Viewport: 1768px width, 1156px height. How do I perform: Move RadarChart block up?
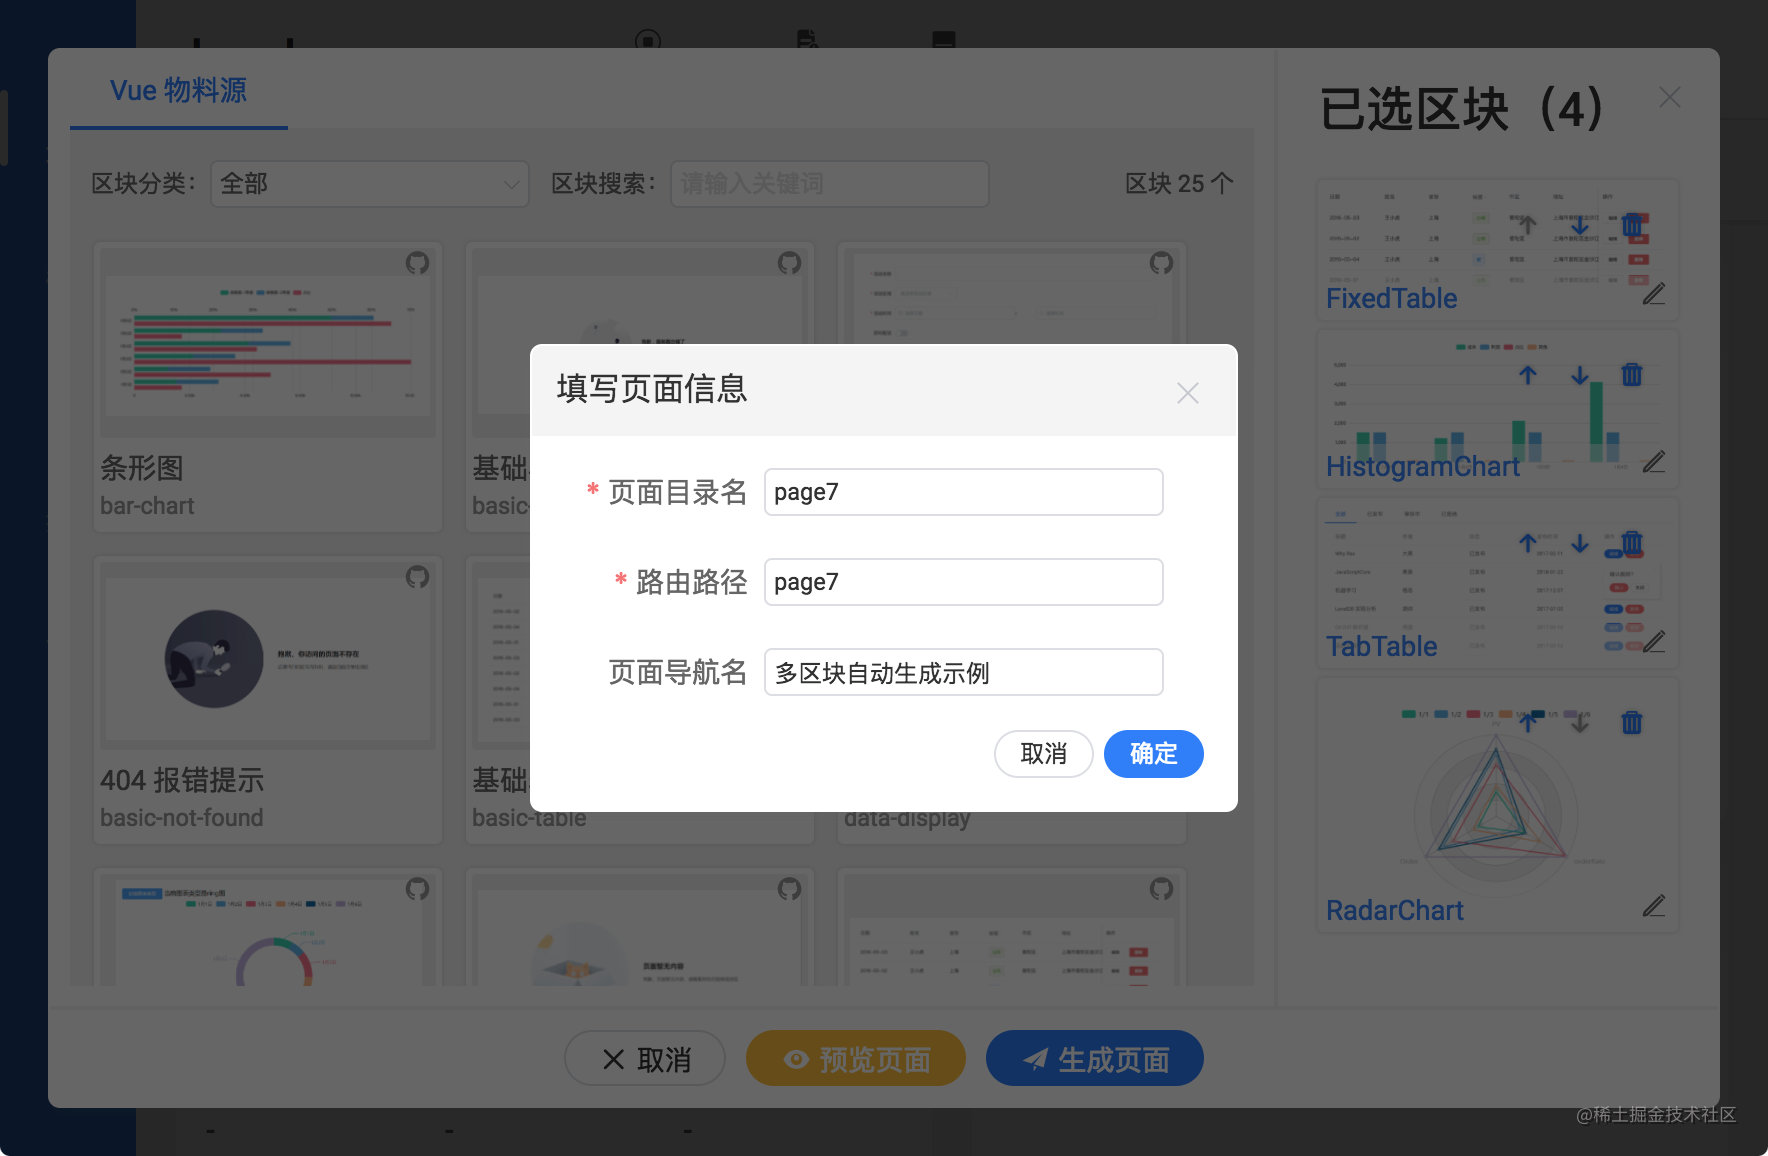(x=1527, y=722)
